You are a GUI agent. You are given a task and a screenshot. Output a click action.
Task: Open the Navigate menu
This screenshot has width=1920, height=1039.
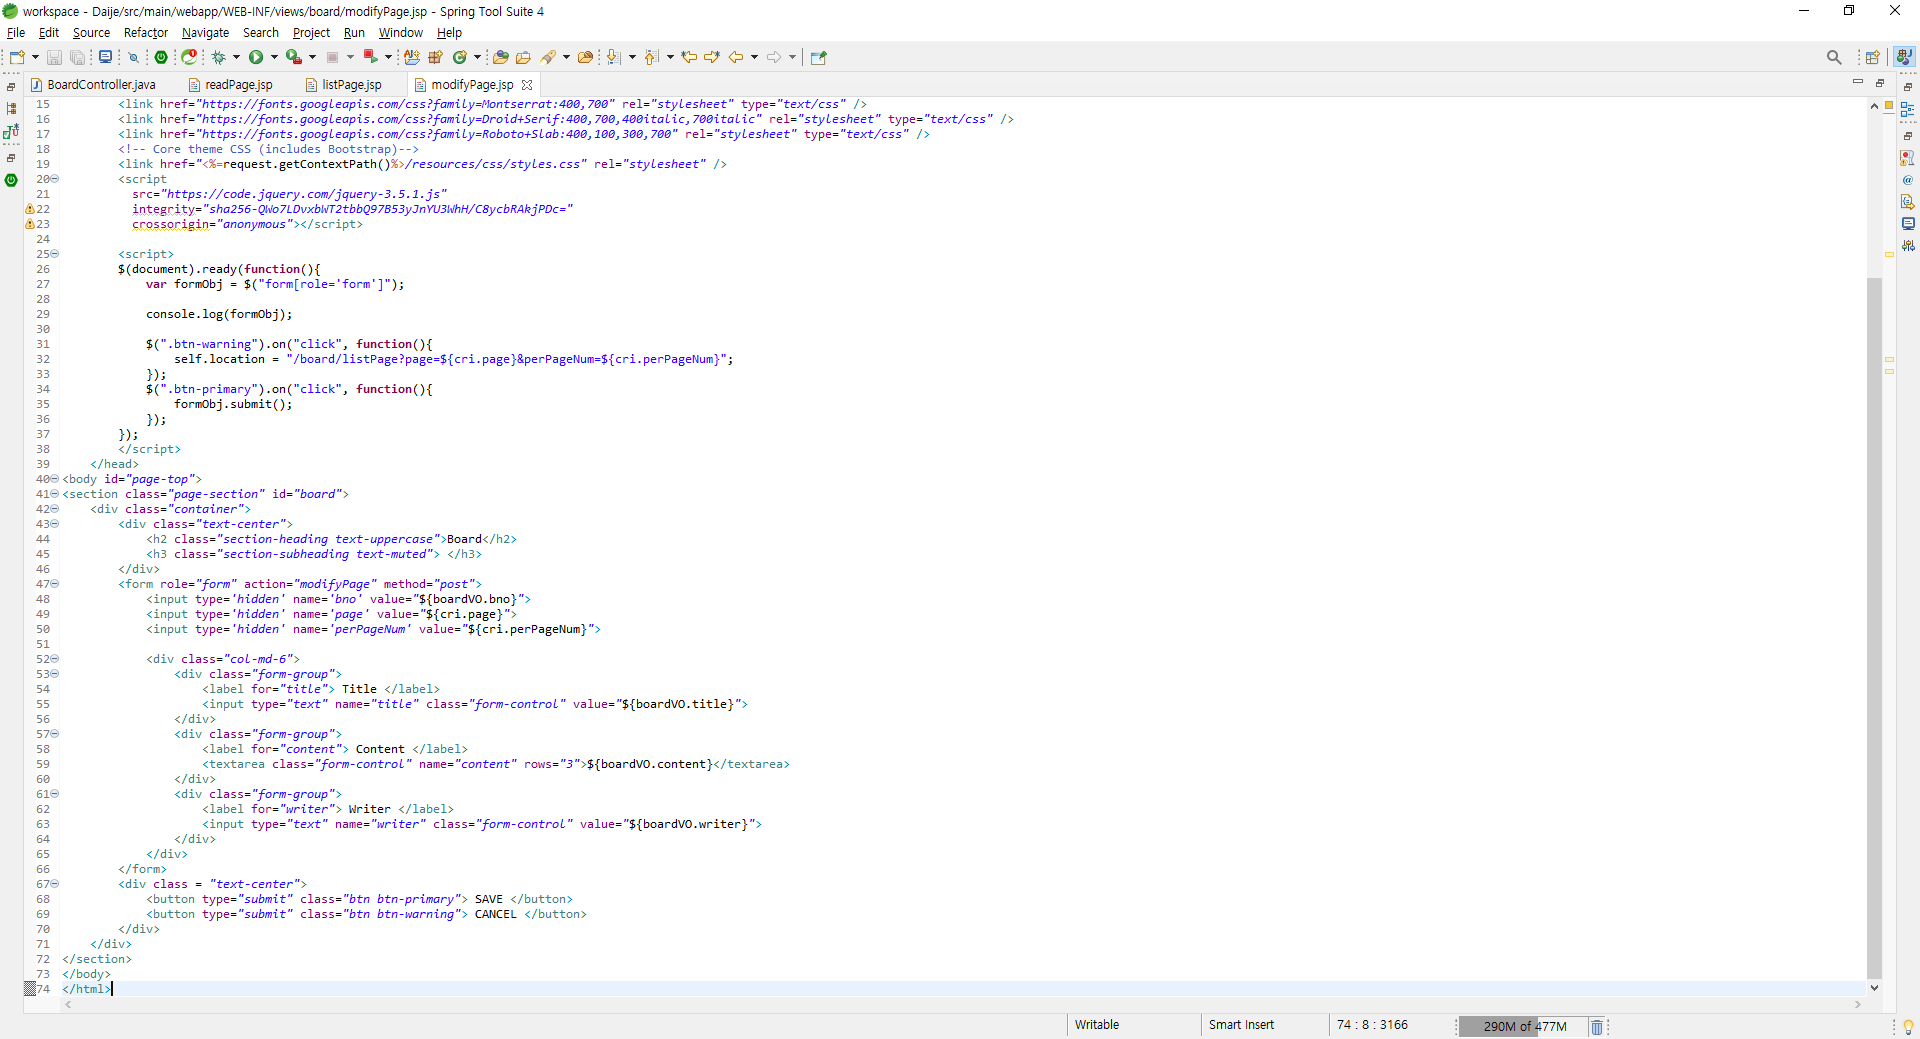tap(205, 33)
